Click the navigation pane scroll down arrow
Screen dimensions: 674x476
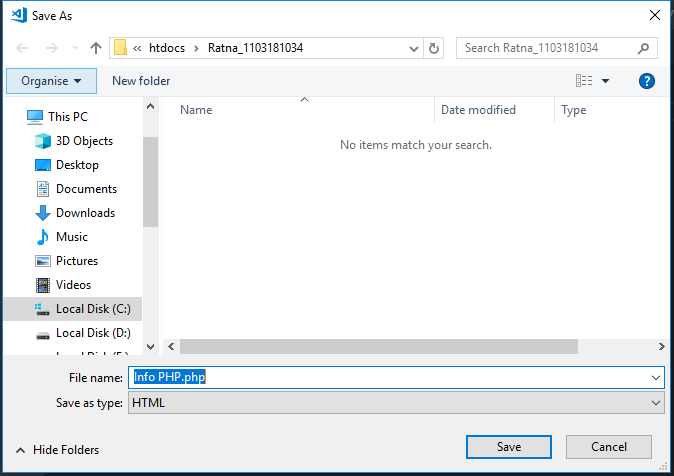point(150,347)
